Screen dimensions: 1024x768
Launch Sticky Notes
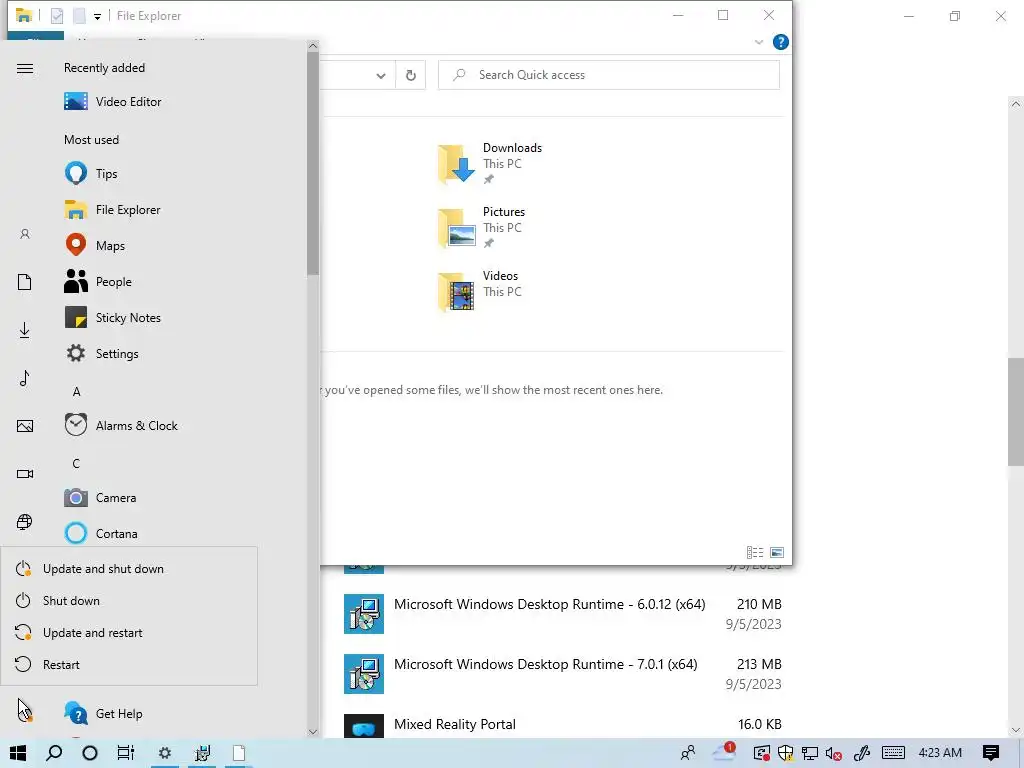tap(112, 317)
